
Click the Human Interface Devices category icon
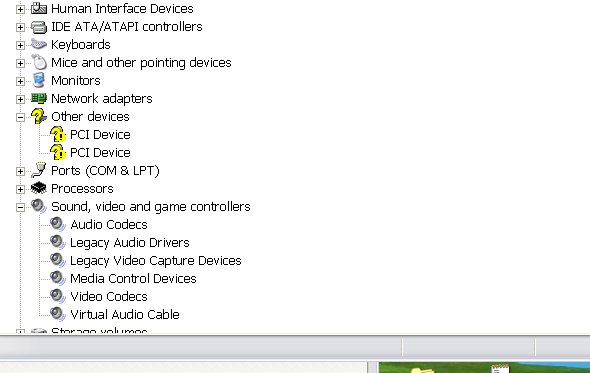[x=39, y=8]
